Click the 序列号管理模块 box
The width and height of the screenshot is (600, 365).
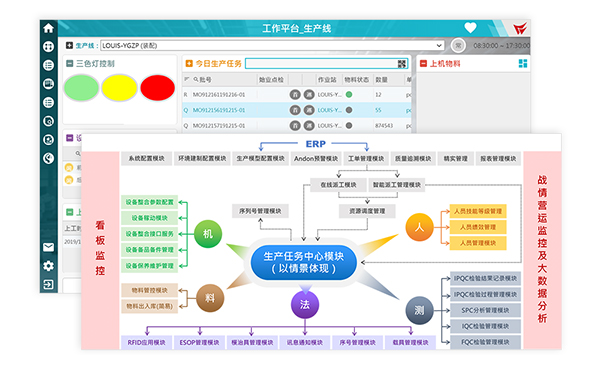click(260, 211)
